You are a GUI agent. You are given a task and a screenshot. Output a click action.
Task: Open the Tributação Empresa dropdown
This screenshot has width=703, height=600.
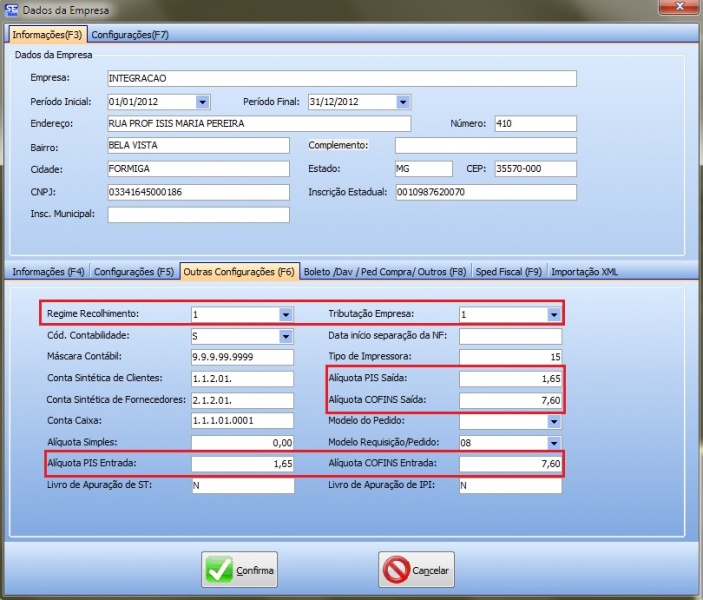click(x=554, y=314)
